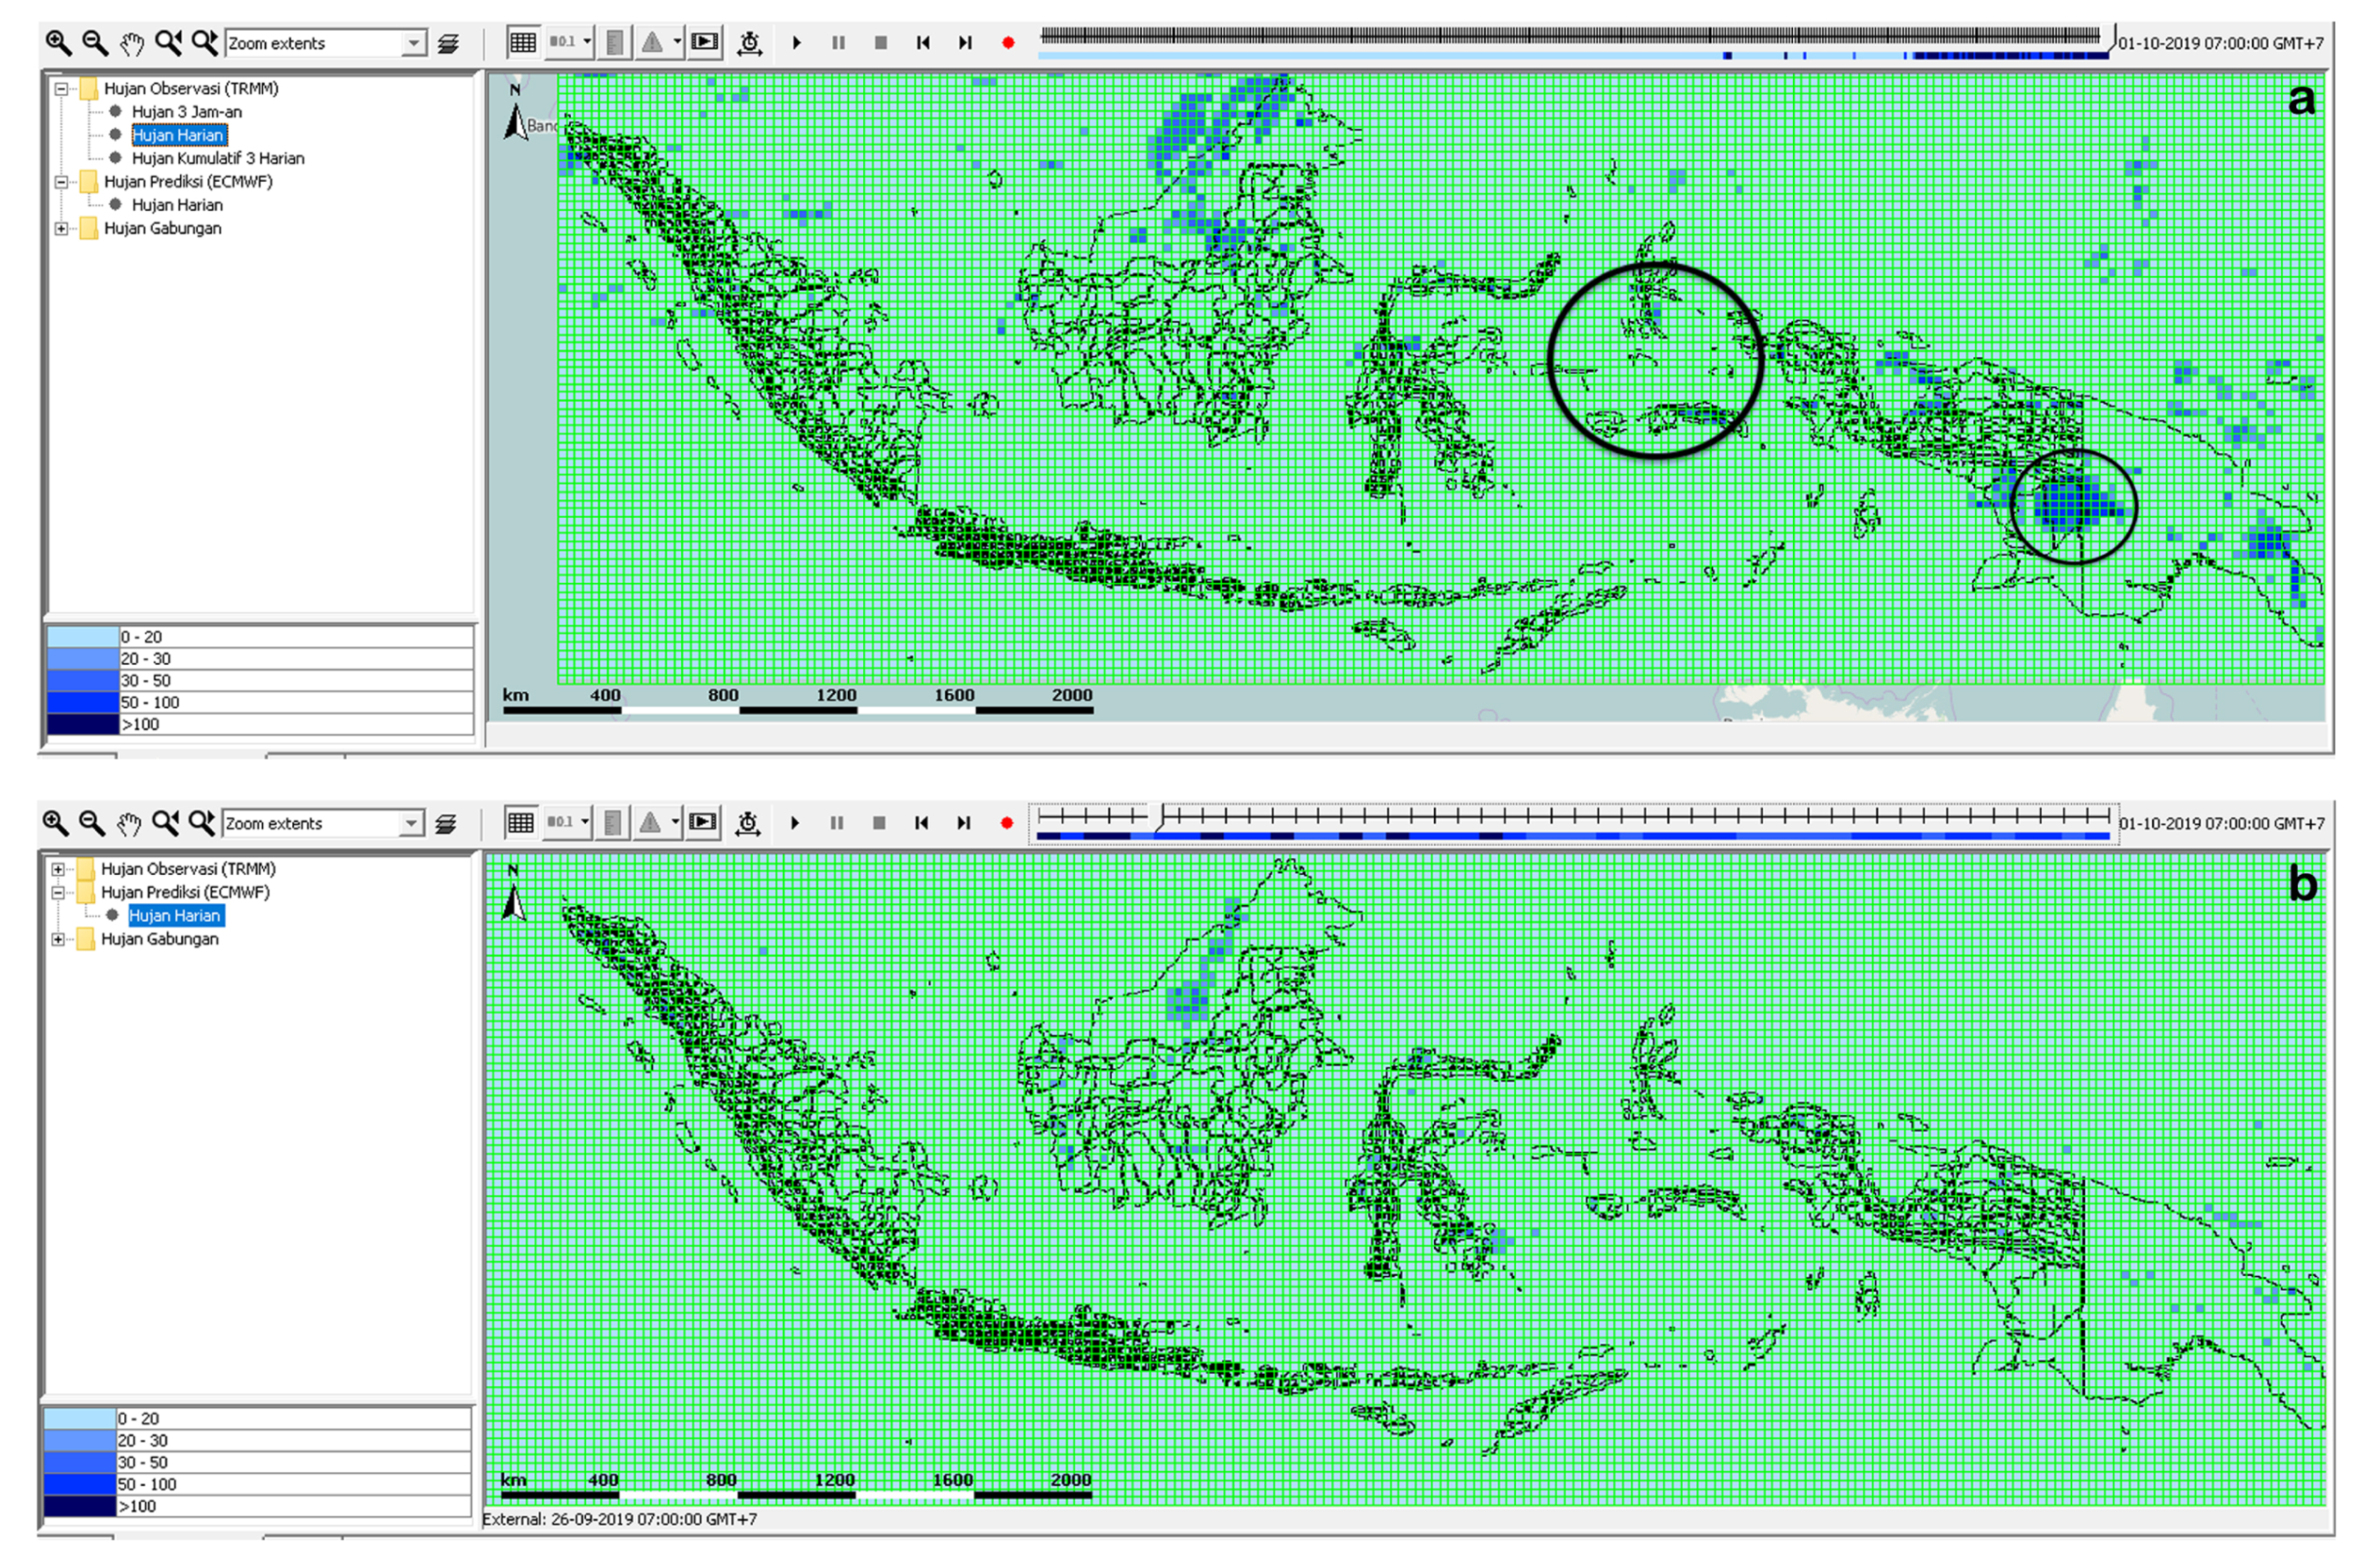2363x1568 pixels.
Task: Click the red record button in bottom toolbar
Action: tap(1006, 823)
